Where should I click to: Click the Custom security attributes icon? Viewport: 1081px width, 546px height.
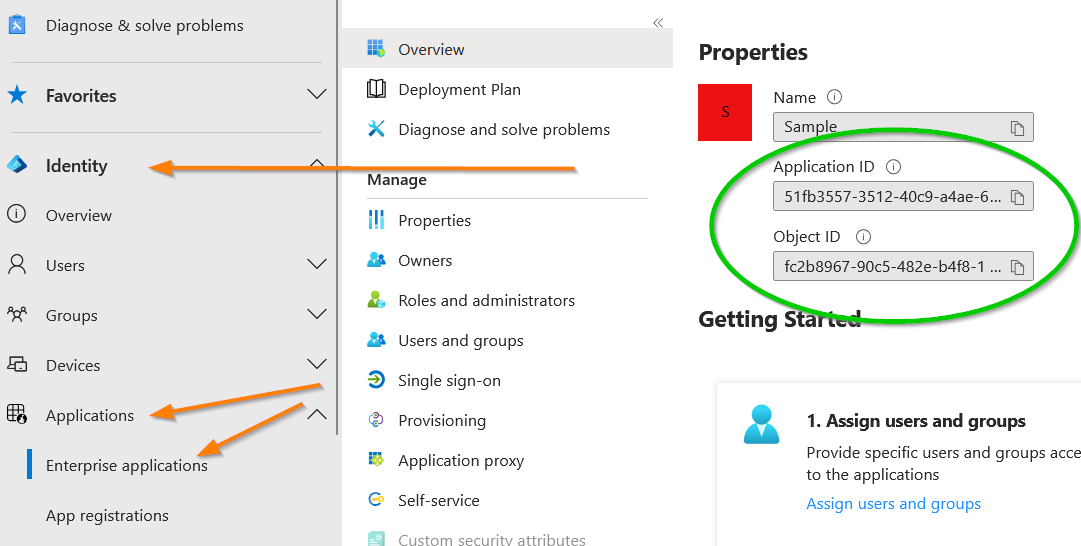coord(376,538)
